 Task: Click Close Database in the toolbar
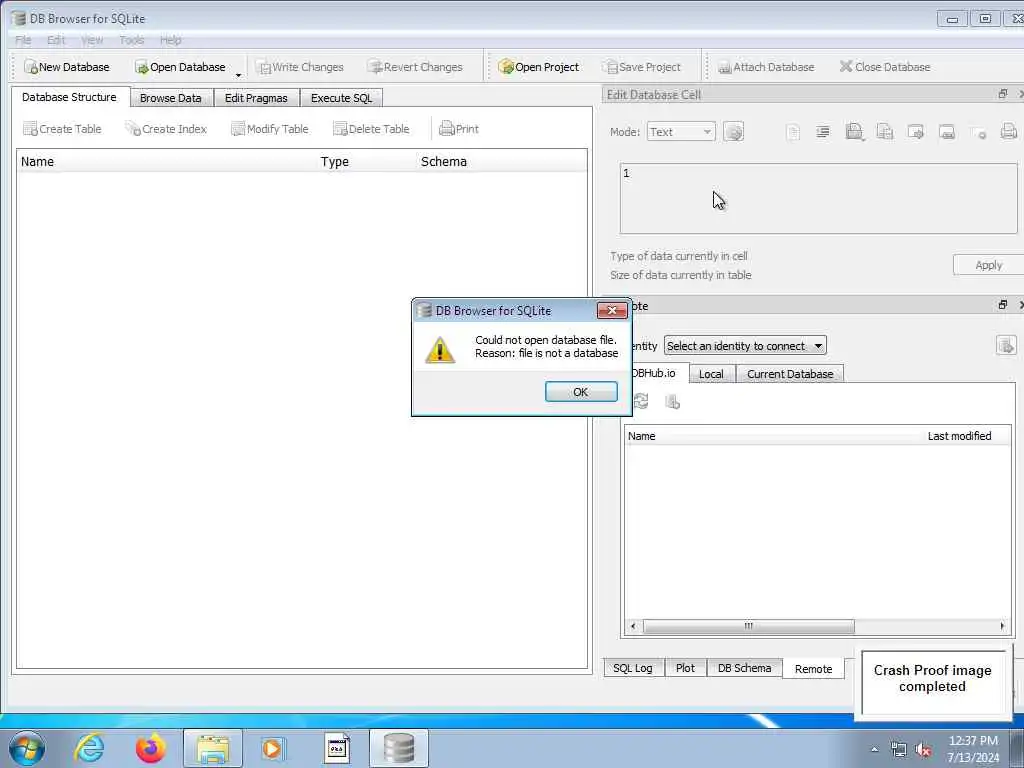click(885, 67)
